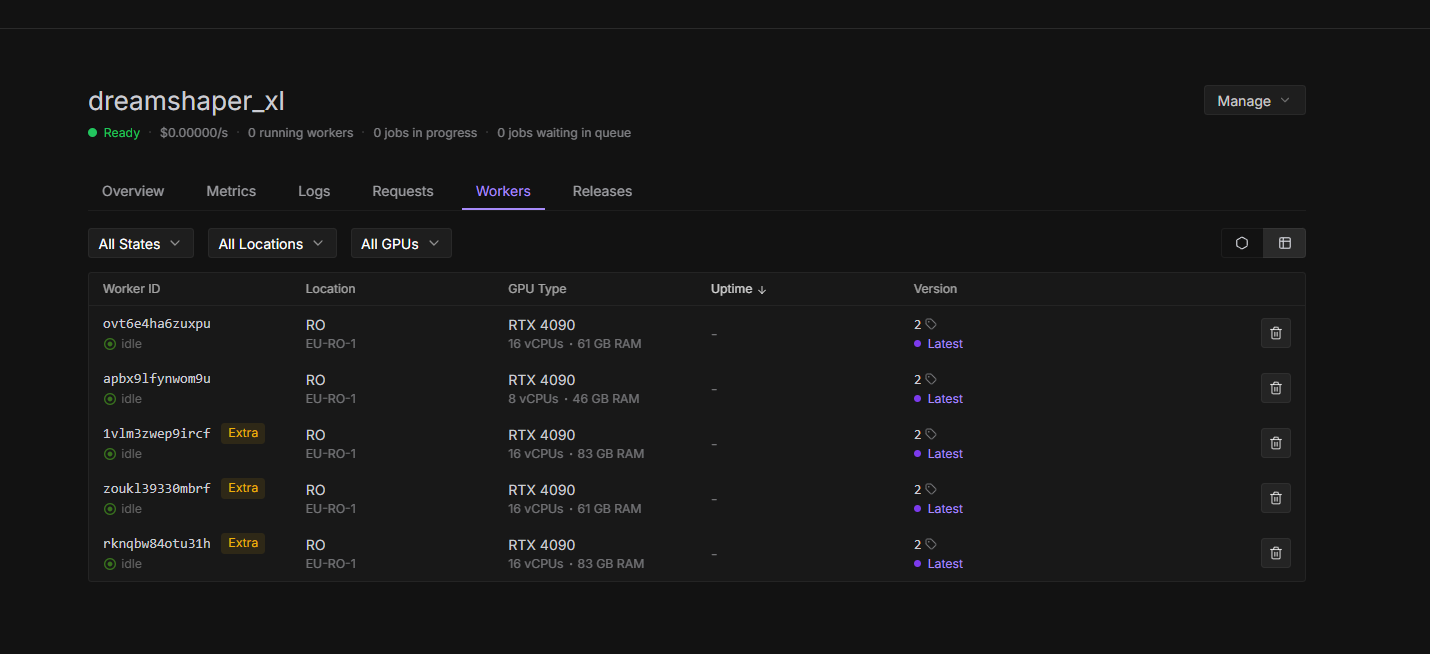Select the Extra badge on 1vlm3zwep9ircf
Viewport: 1430px width, 654px height.
pyautogui.click(x=243, y=433)
